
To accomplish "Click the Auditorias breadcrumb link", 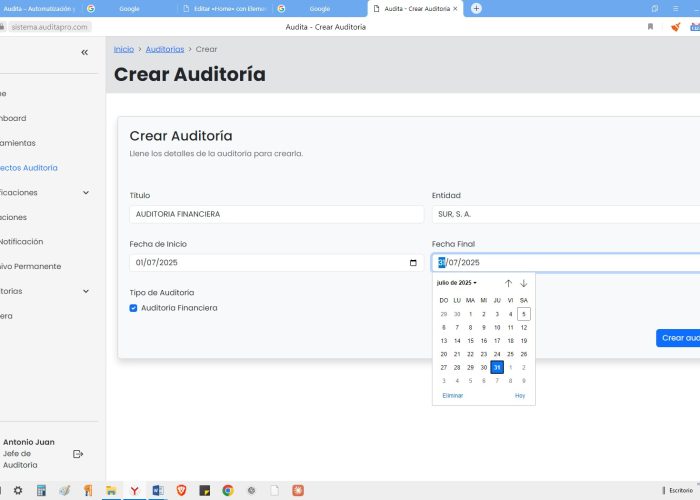I will pos(165,49).
